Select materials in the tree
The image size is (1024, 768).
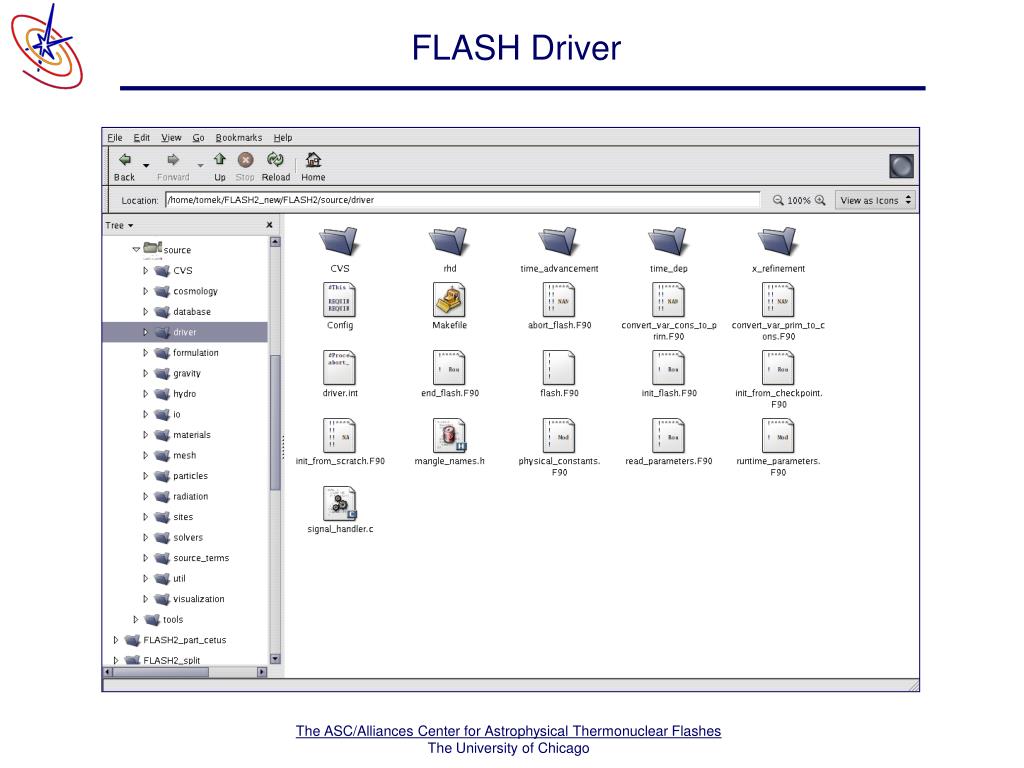click(x=191, y=435)
